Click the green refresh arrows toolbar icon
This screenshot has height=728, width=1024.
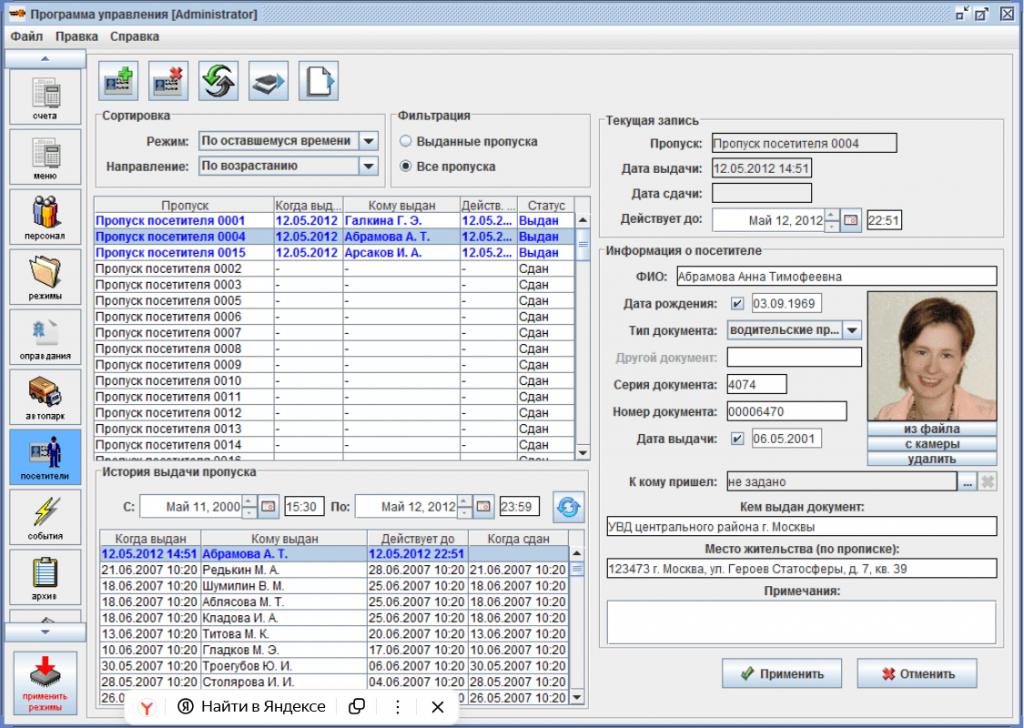pyautogui.click(x=219, y=82)
